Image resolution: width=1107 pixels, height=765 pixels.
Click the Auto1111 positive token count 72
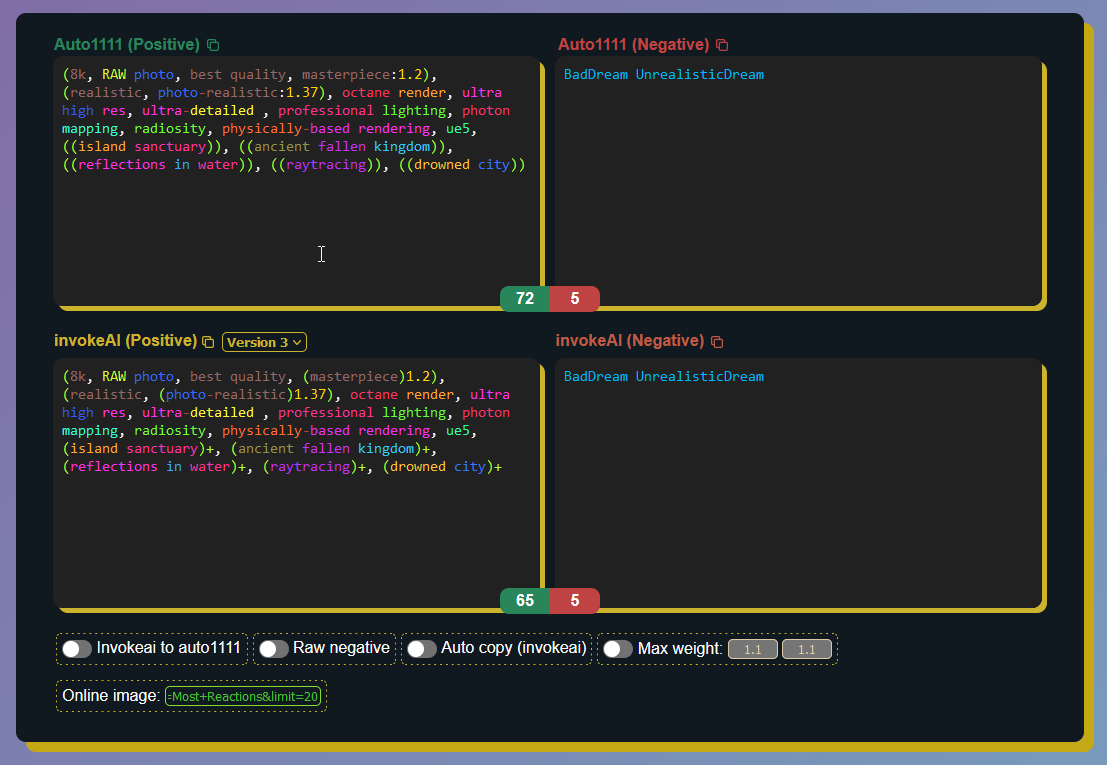(525, 299)
